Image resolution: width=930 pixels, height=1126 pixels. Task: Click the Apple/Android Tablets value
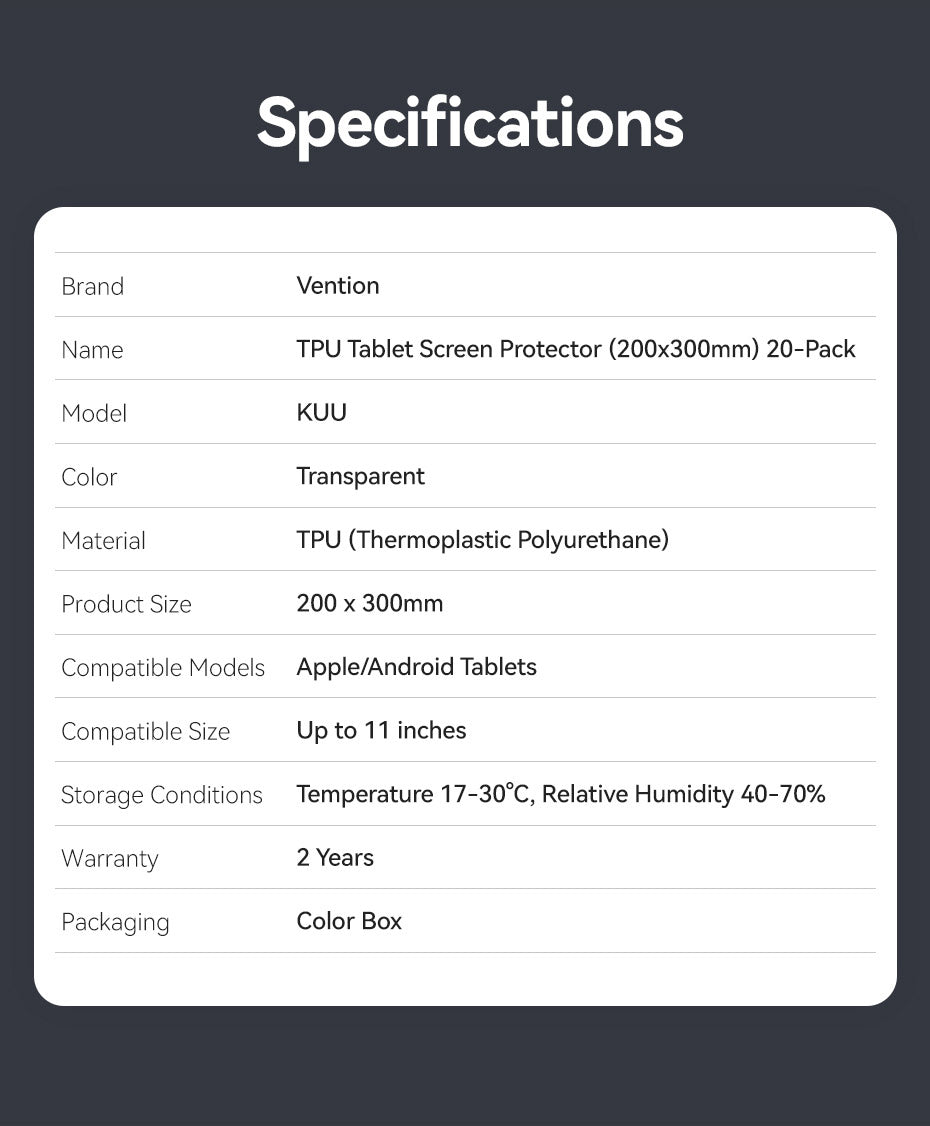417,667
